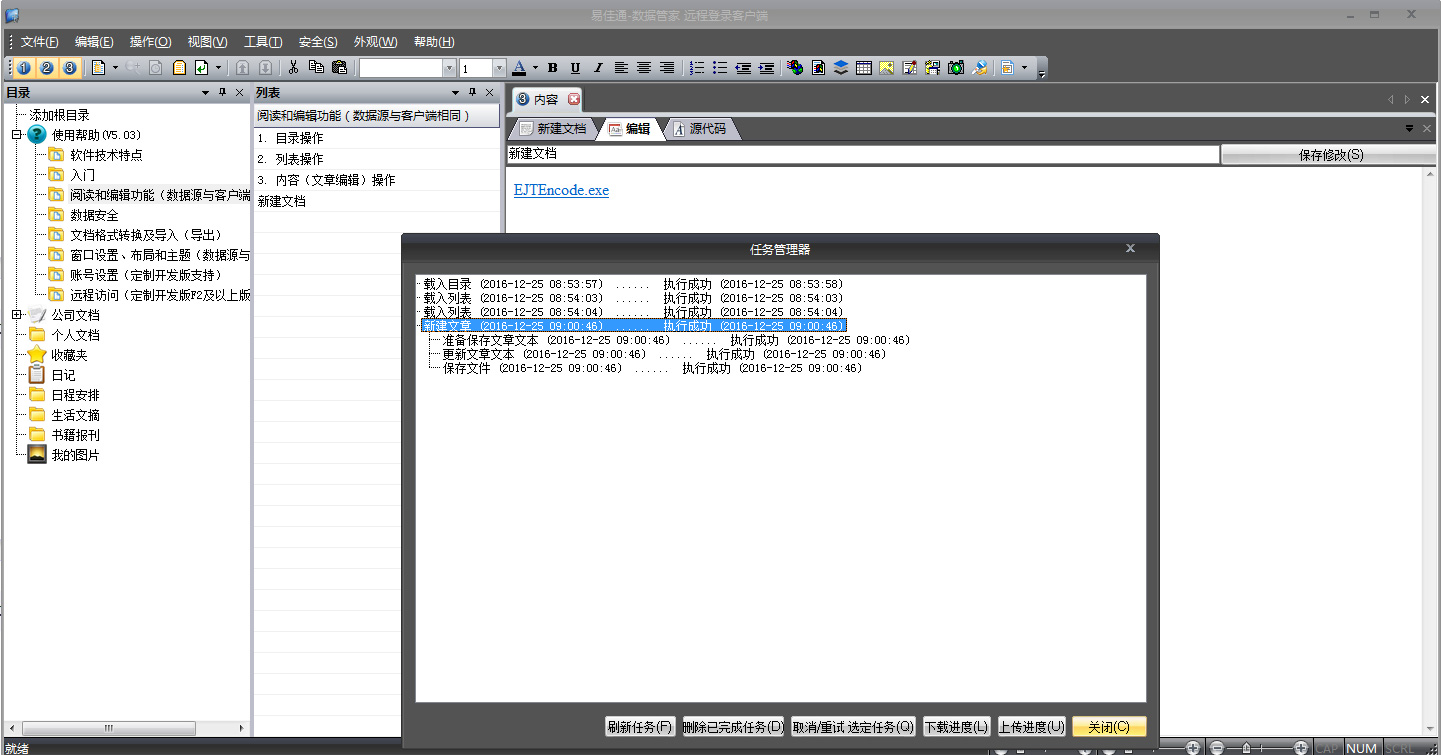Click the Cut scissors icon
1441x755 pixels.
(x=293, y=68)
